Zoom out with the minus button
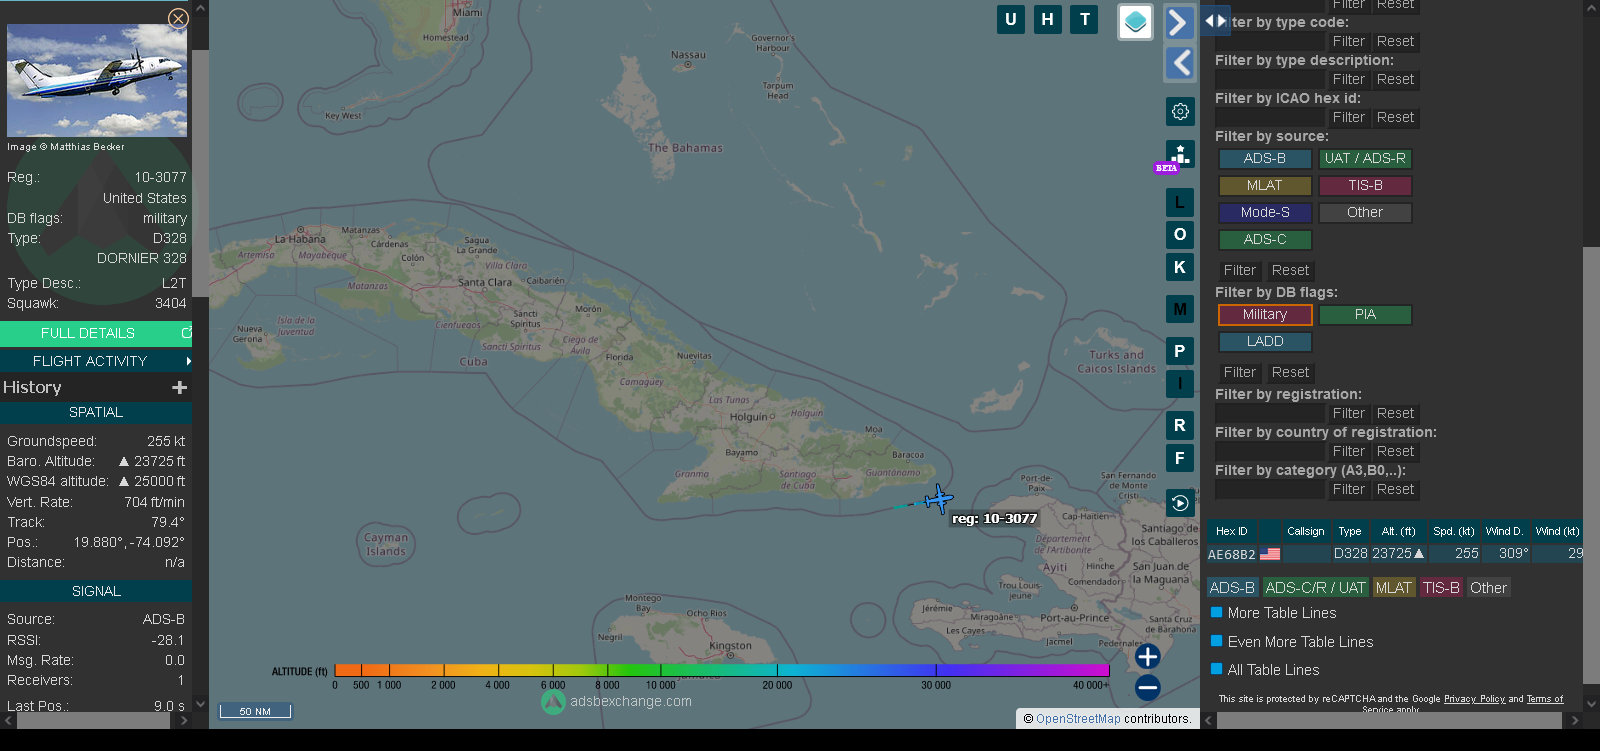The width and height of the screenshot is (1600, 751). [1147, 687]
